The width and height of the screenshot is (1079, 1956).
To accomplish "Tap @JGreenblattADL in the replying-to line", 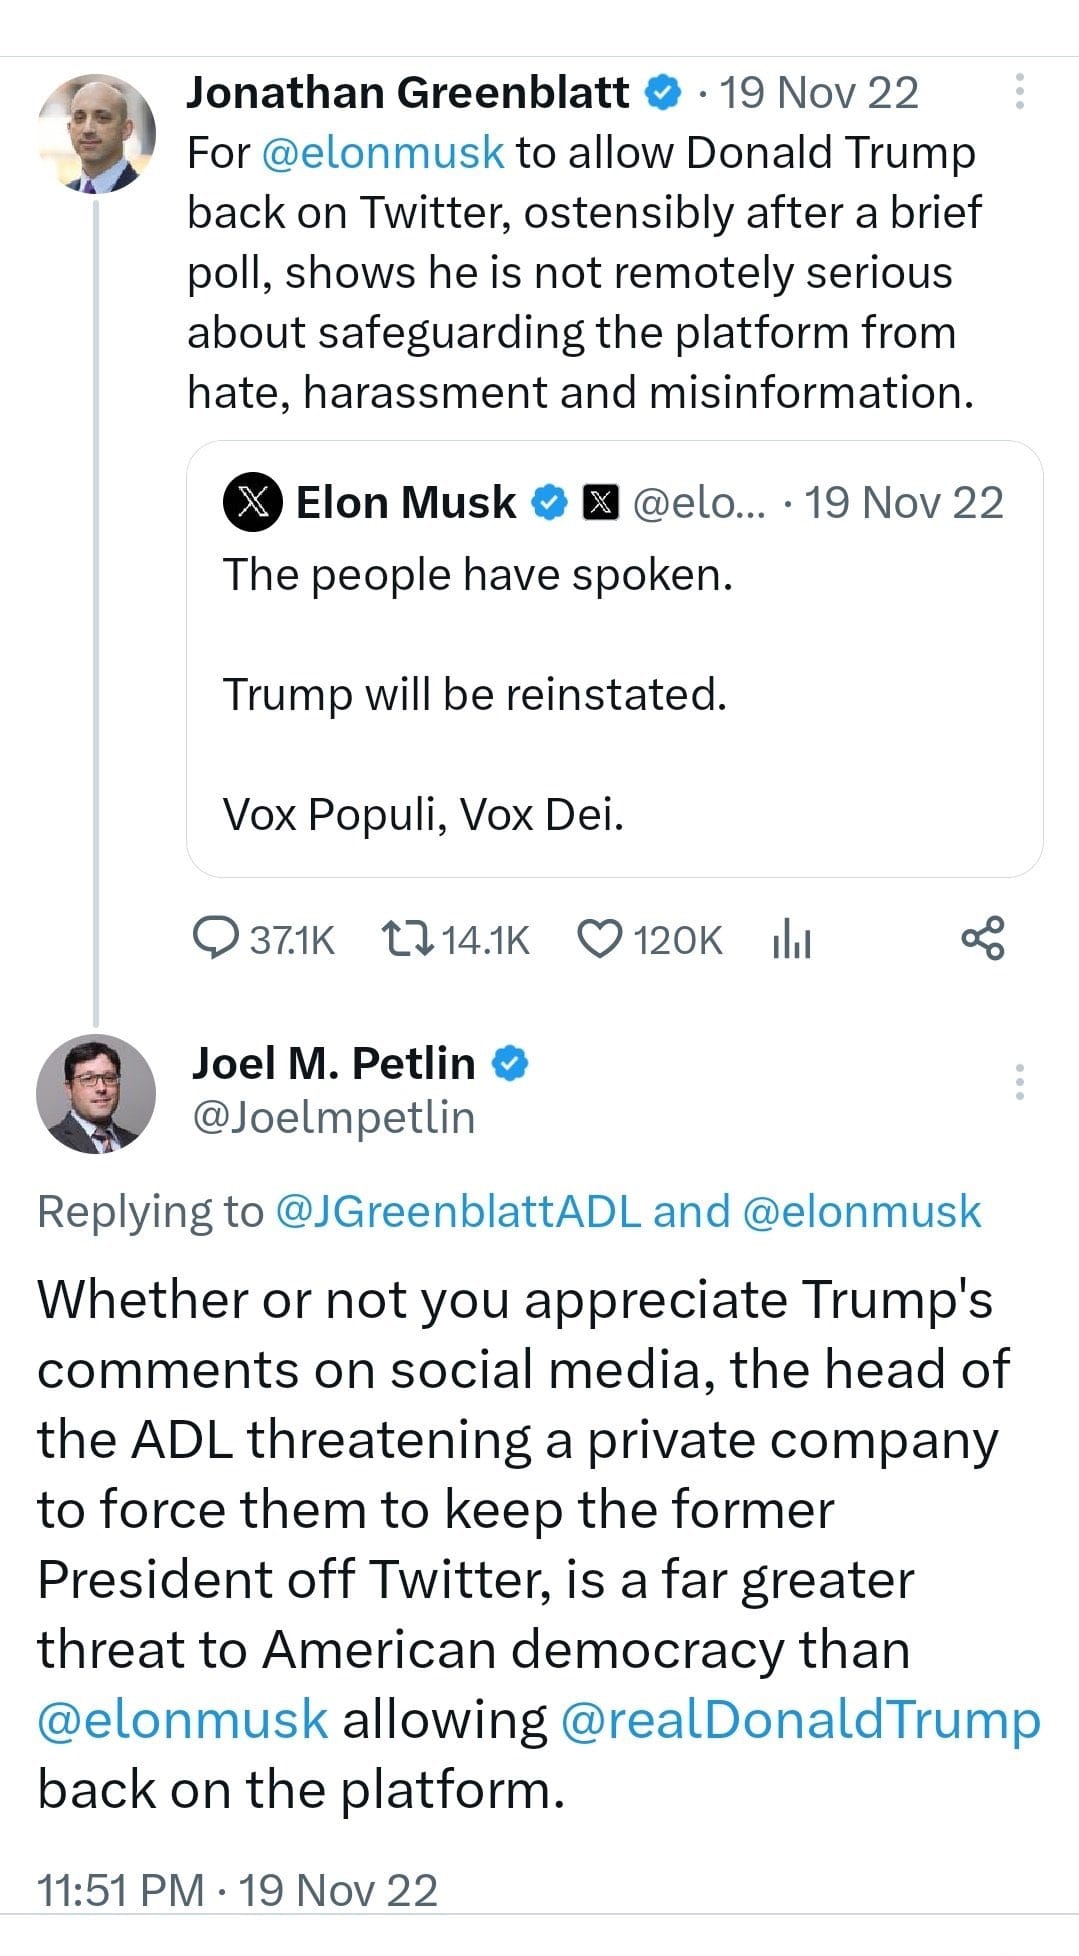I will click(x=457, y=1211).
